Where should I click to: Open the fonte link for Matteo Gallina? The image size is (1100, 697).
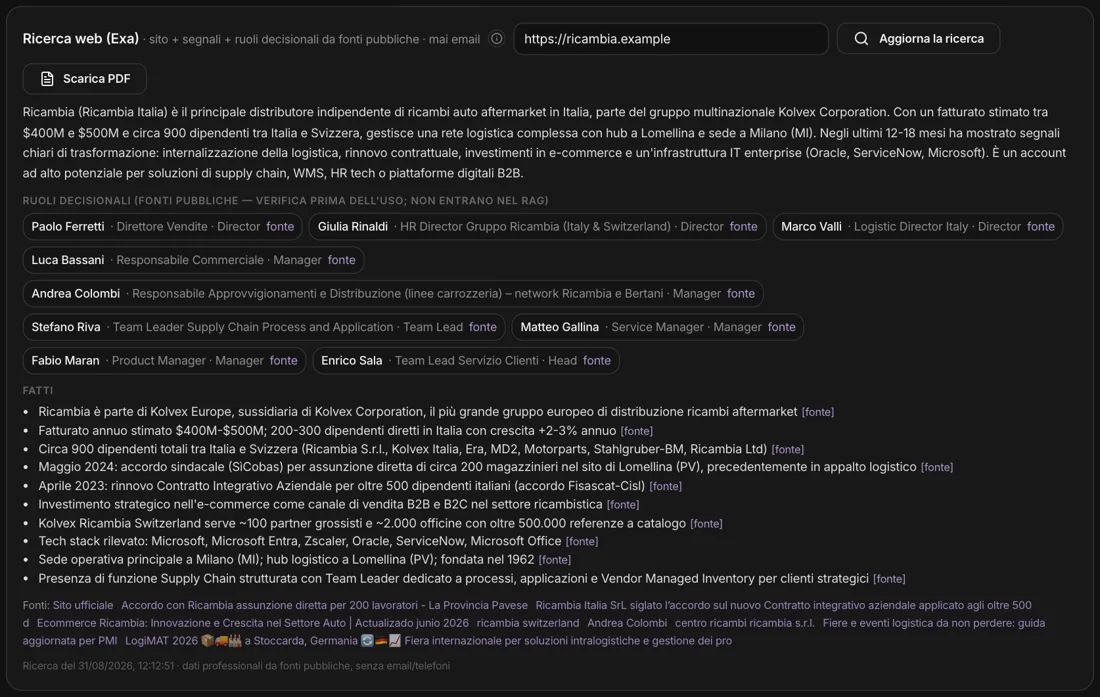[782, 327]
